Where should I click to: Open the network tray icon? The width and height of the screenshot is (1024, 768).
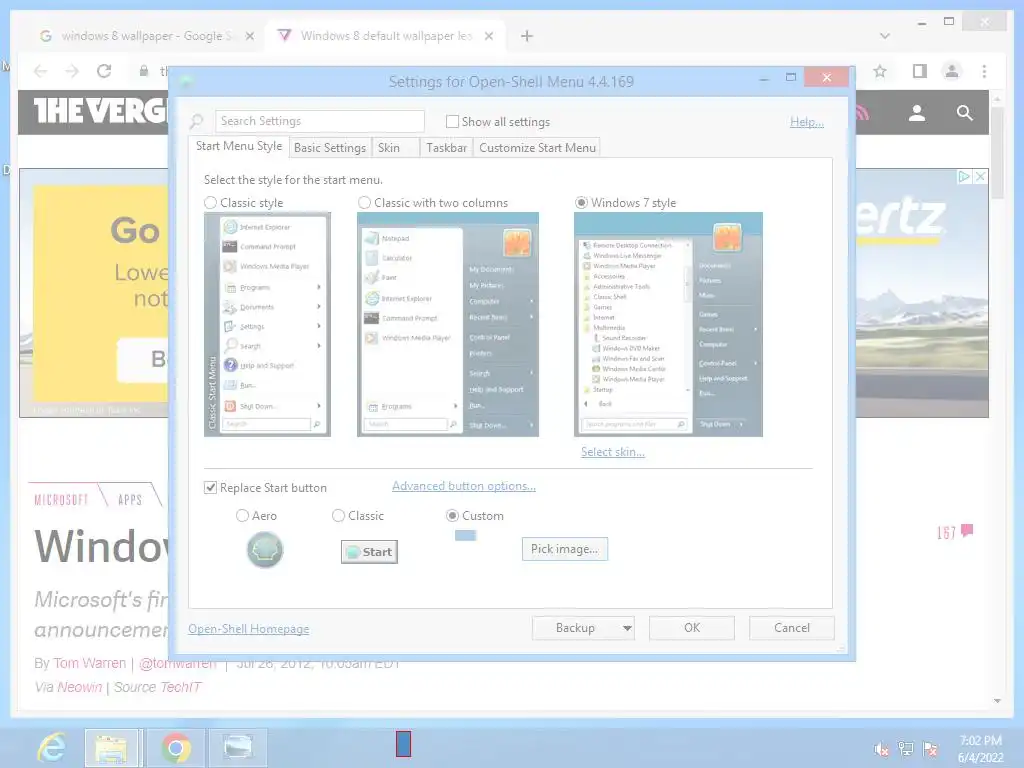point(906,748)
